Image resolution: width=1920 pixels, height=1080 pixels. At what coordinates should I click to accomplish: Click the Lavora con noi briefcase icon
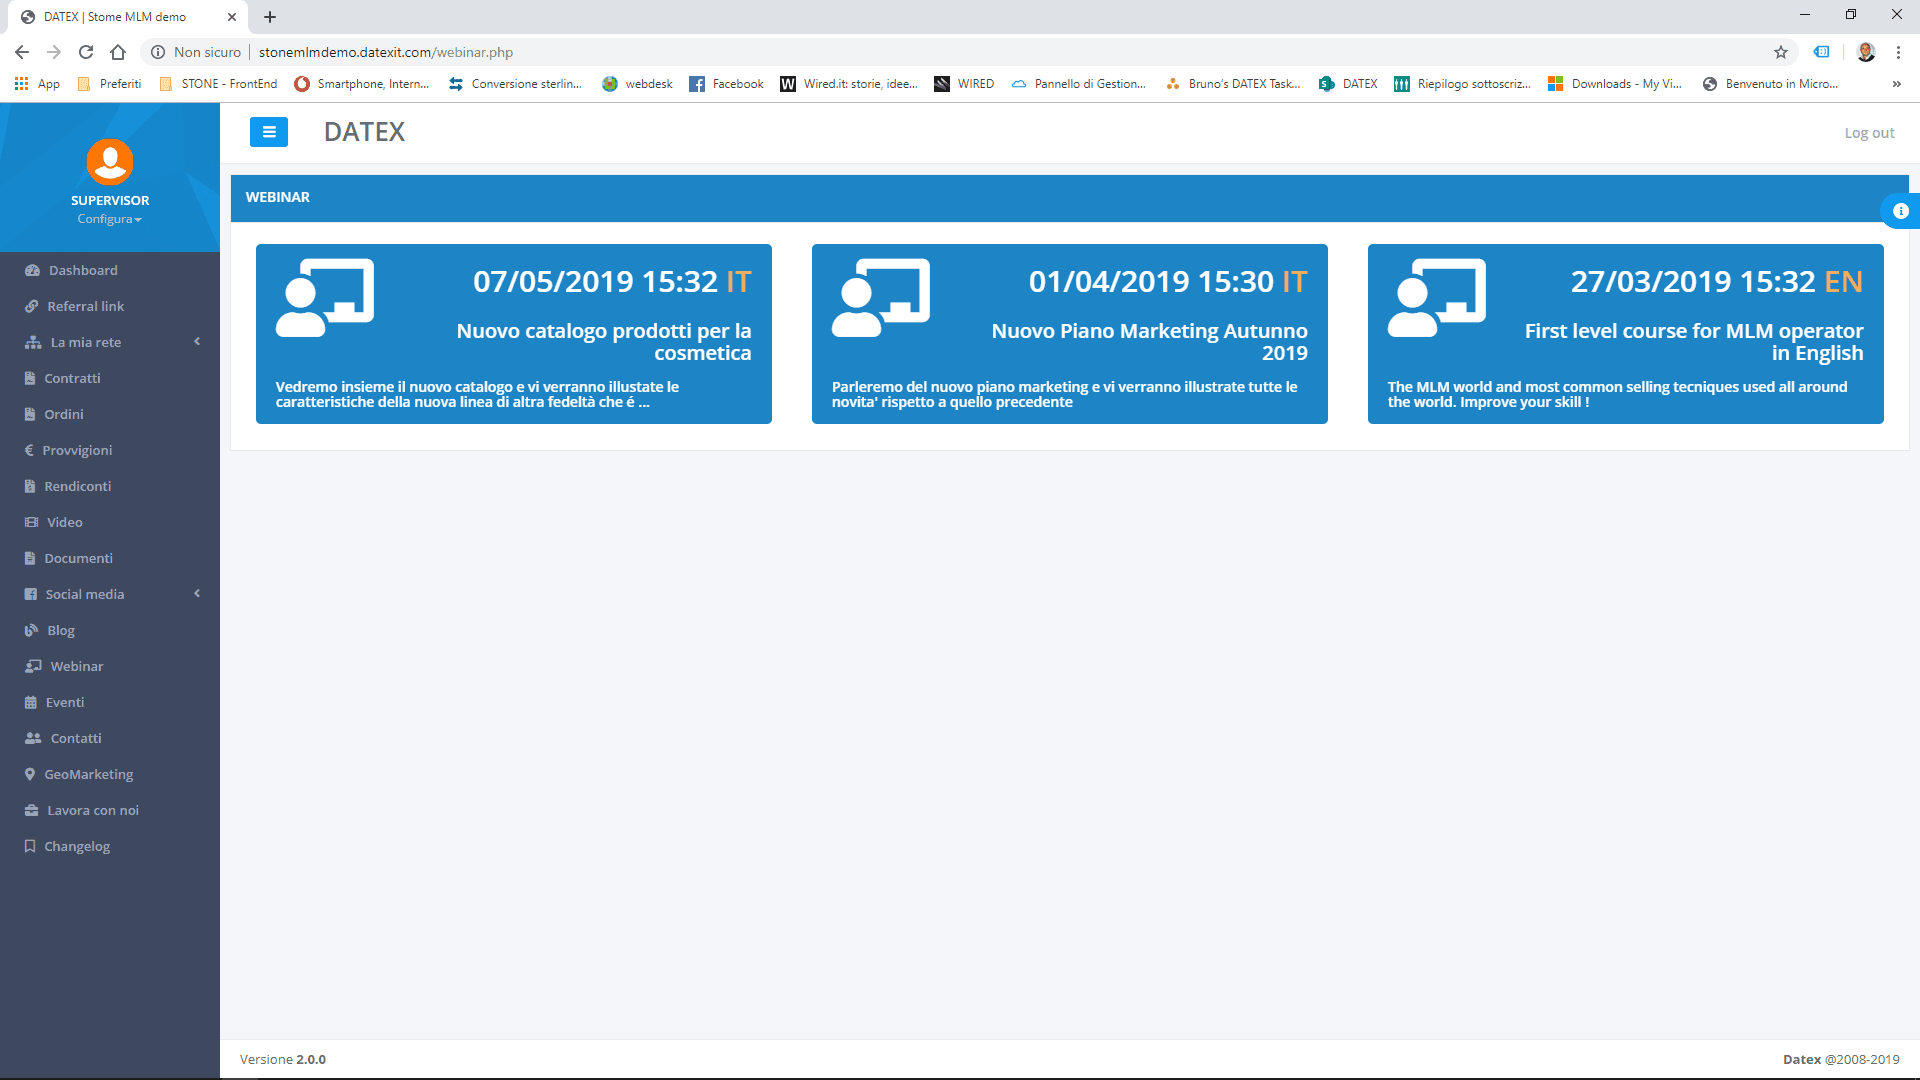[x=31, y=810]
